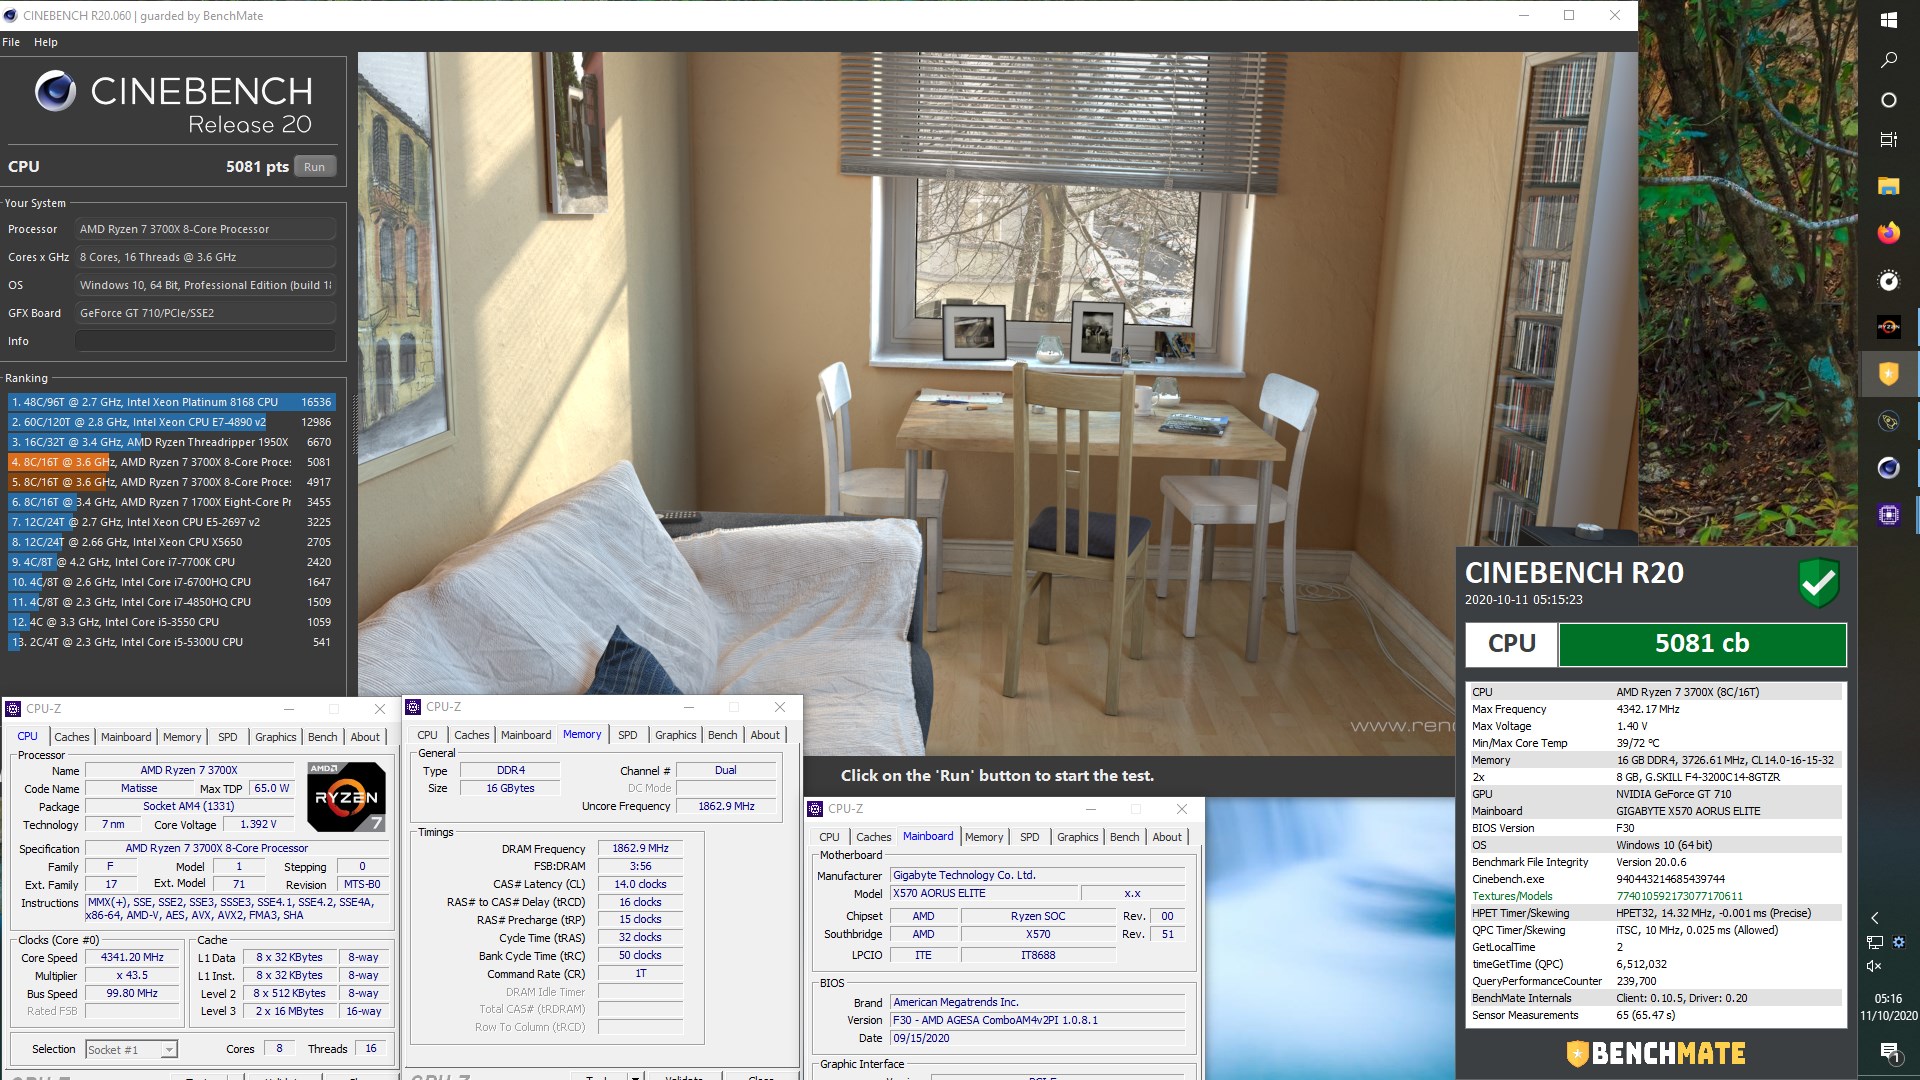Open the notification action center icon

pyautogui.click(x=1888, y=1051)
